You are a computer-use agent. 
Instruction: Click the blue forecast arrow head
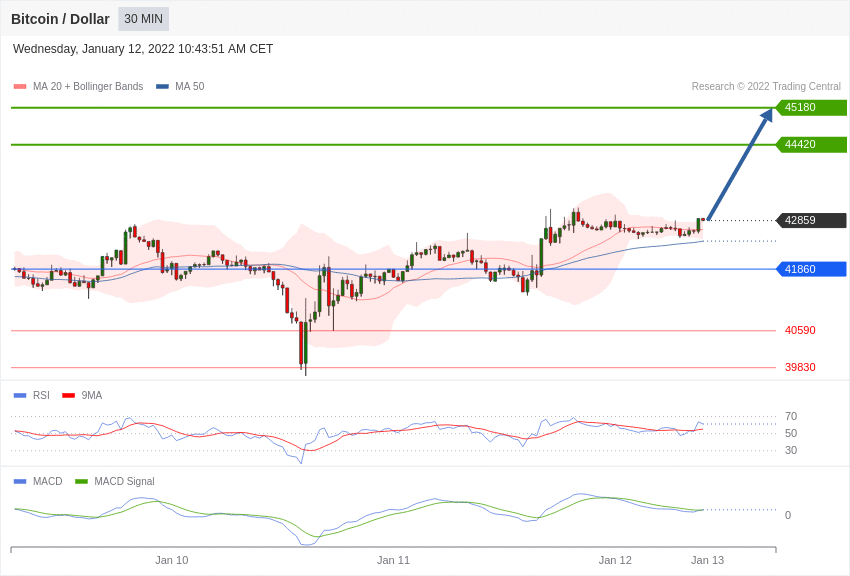click(767, 115)
